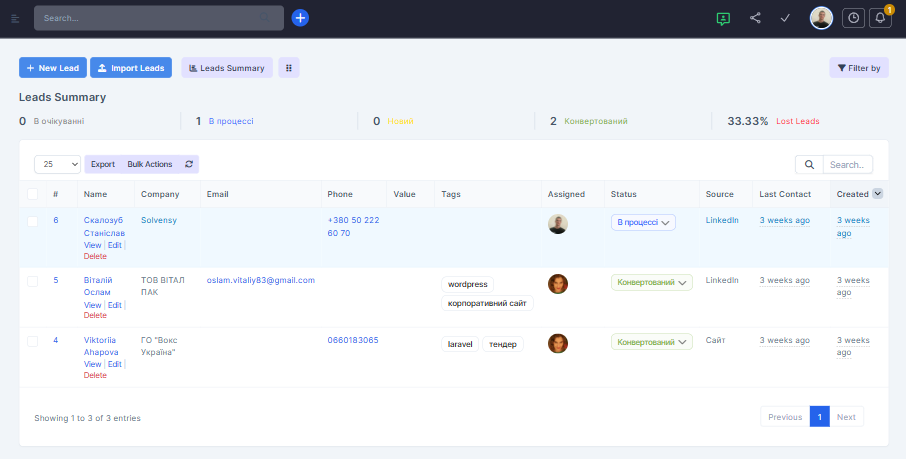Open the Solvensy company link
Screen dimensions: 906x459
159,220
